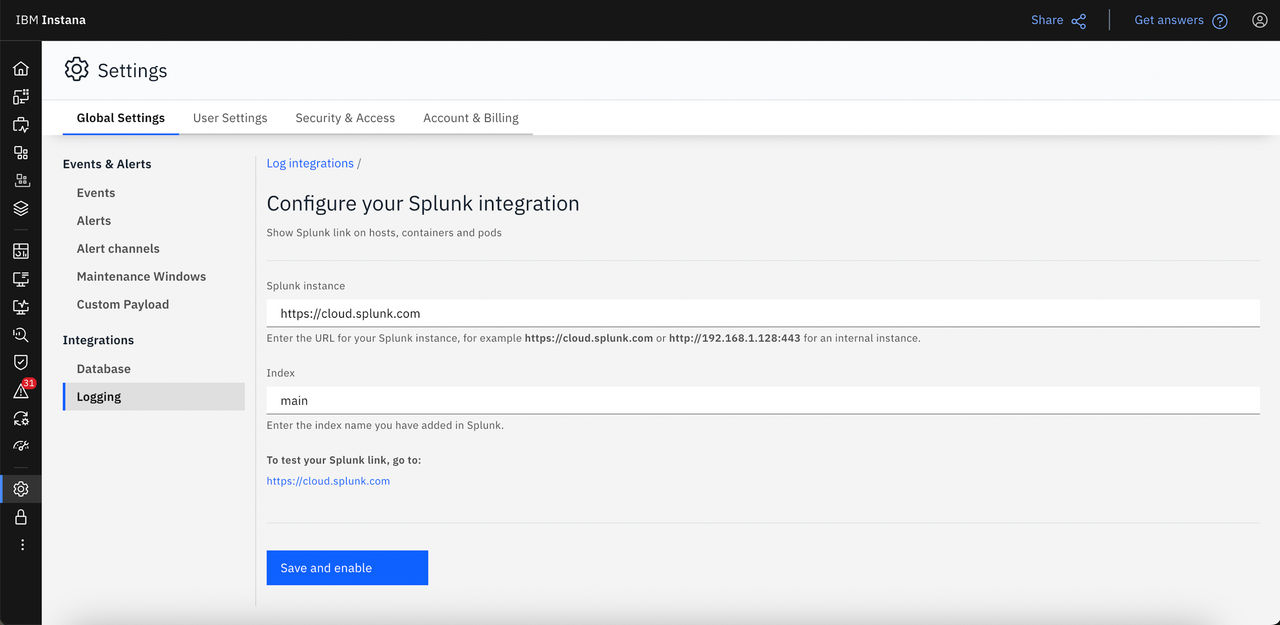Viewport: 1280px width, 625px height.
Task: Open Maintenance Windows menu item
Action: tap(141, 277)
